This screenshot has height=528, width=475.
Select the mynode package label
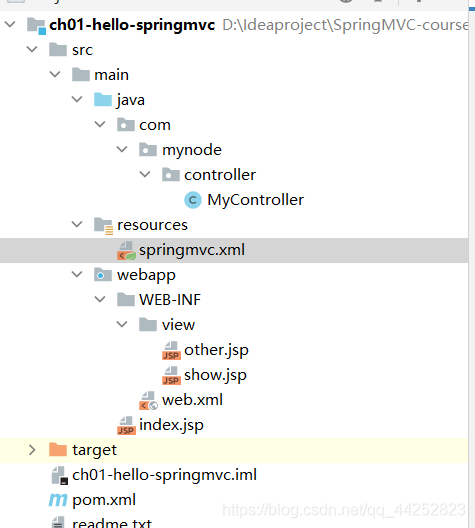(x=192, y=151)
